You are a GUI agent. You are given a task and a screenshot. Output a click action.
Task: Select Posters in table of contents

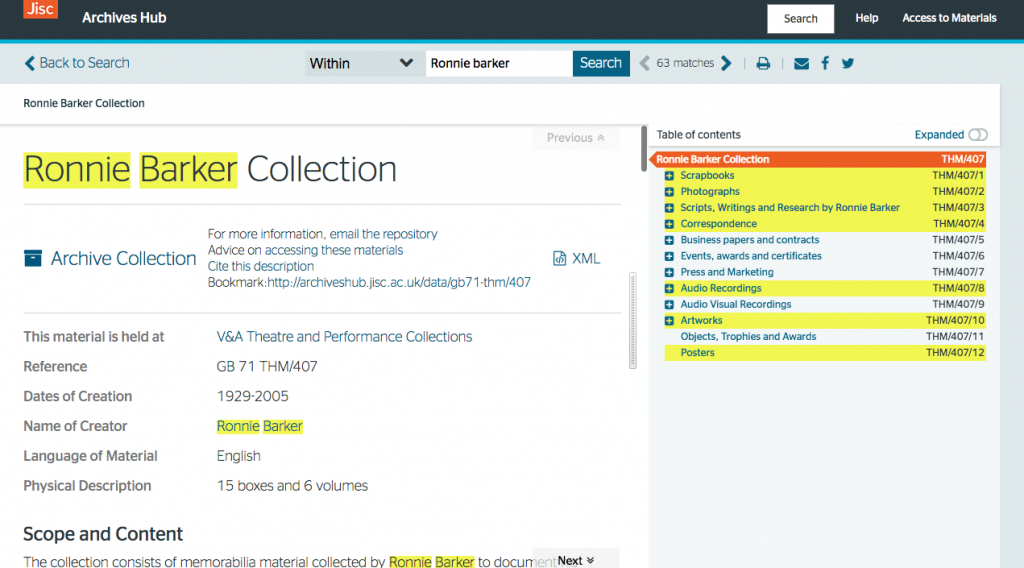[697, 353]
